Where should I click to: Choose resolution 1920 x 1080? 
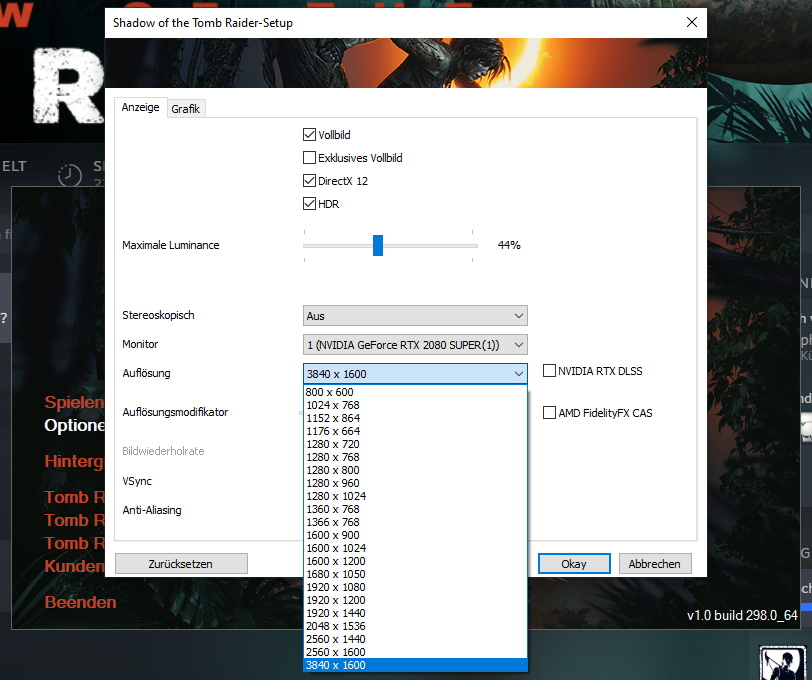click(415, 587)
